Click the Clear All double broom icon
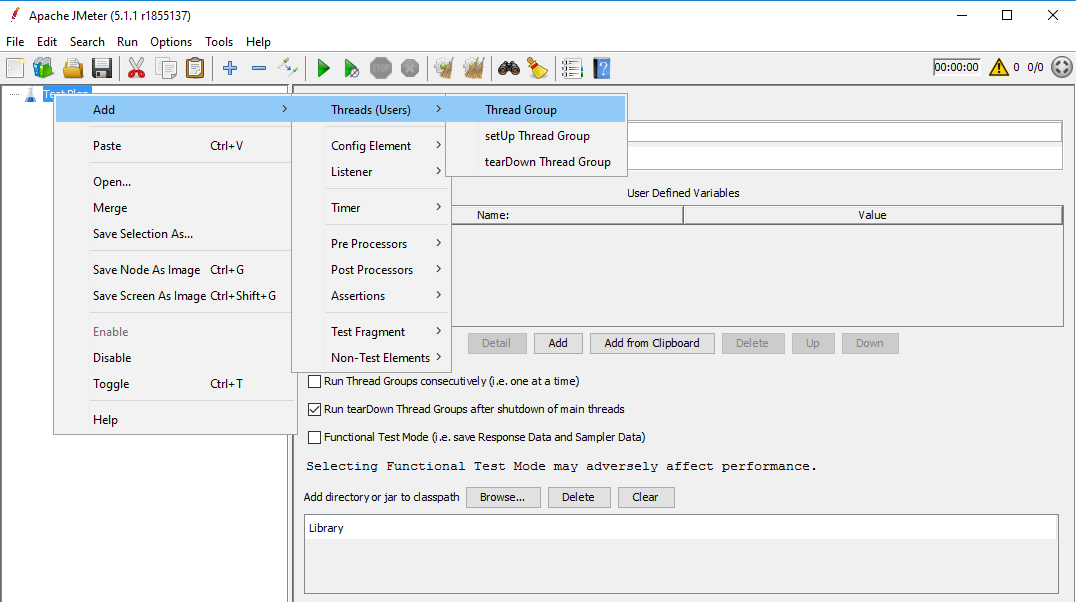 click(x=473, y=68)
